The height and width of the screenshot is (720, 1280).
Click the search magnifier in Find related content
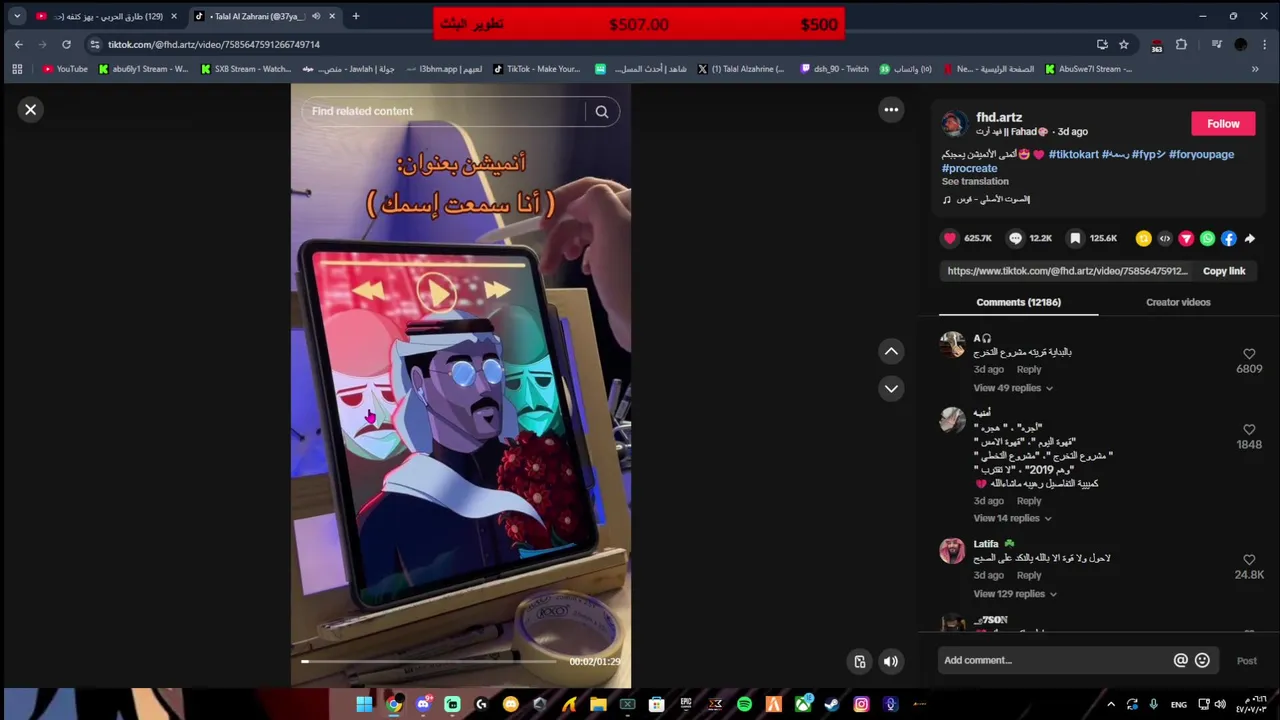(x=602, y=112)
